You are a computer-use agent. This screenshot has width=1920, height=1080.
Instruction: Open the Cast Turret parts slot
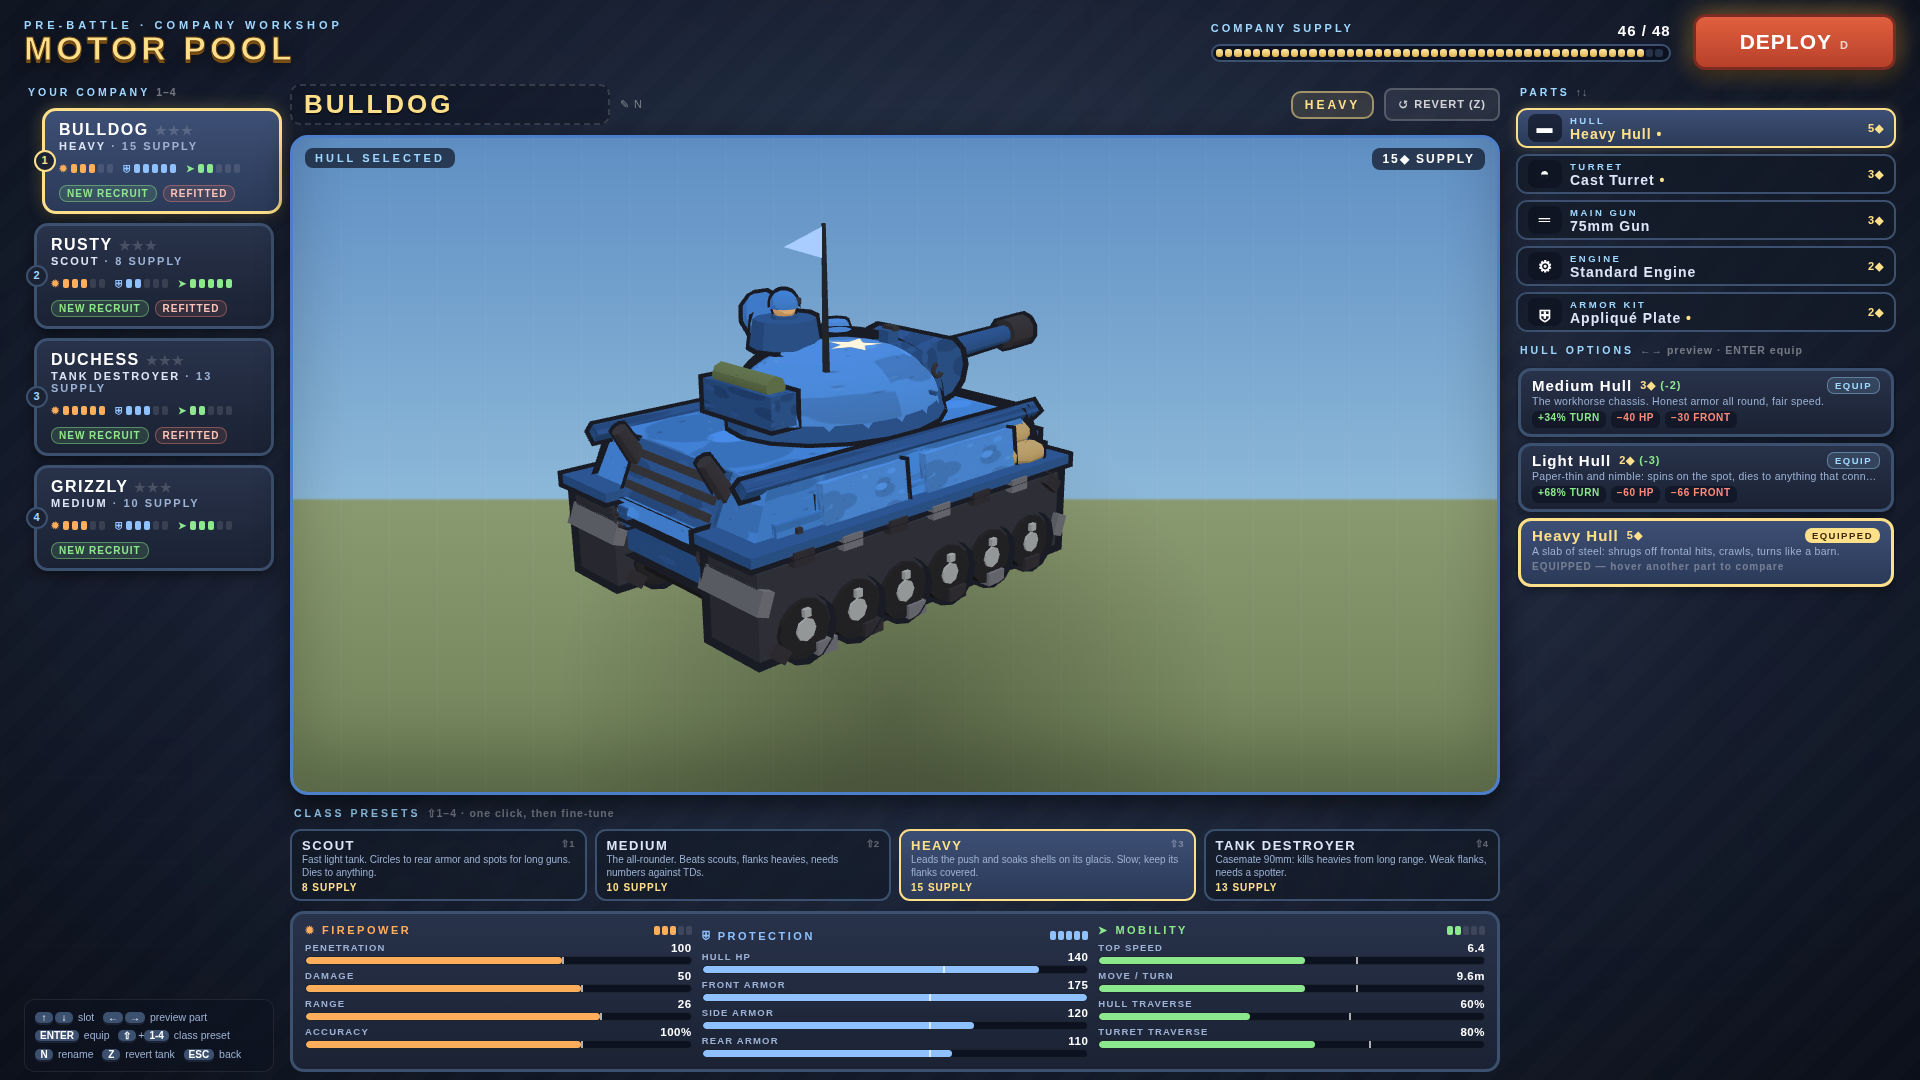[1706, 174]
